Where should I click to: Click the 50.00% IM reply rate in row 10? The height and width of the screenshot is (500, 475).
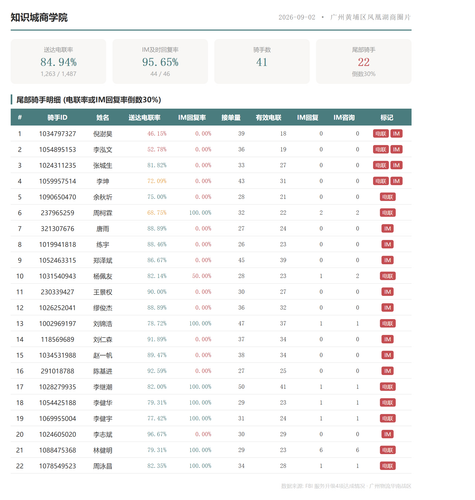(201, 276)
